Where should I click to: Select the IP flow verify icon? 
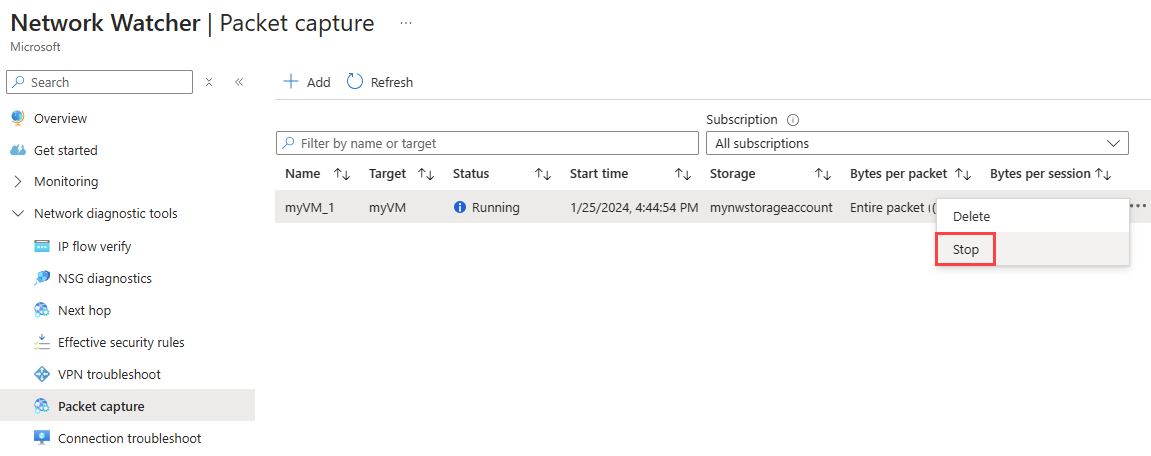[42, 247]
